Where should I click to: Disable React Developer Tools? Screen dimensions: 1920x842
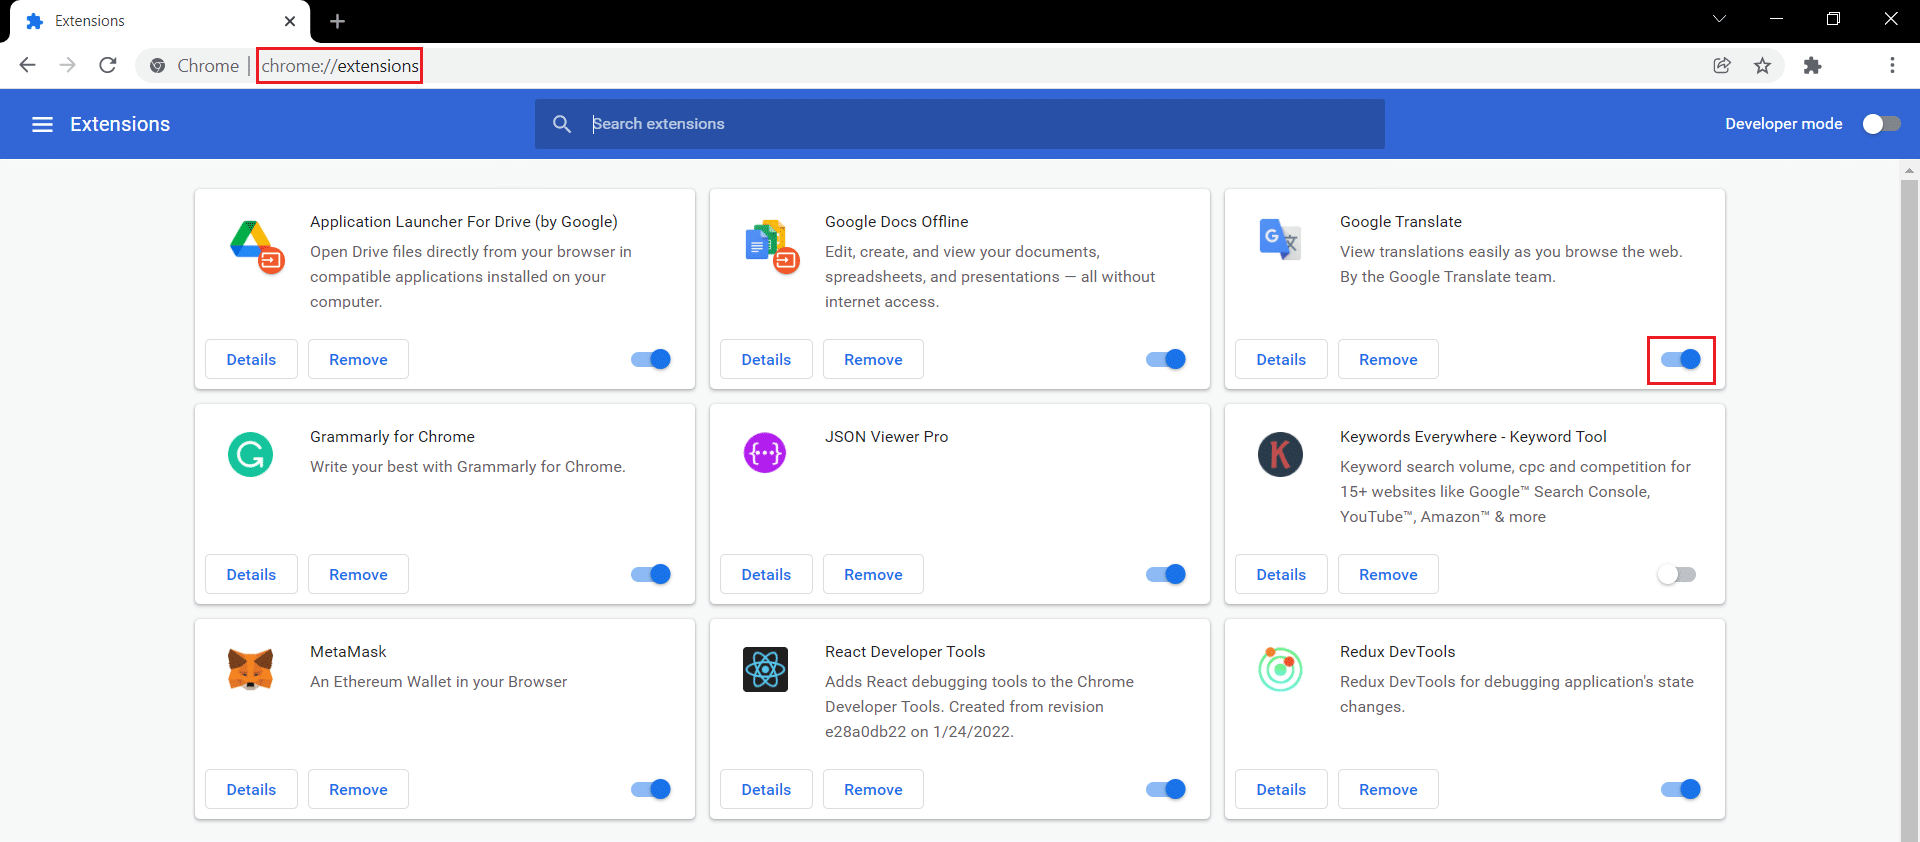[x=1166, y=789]
